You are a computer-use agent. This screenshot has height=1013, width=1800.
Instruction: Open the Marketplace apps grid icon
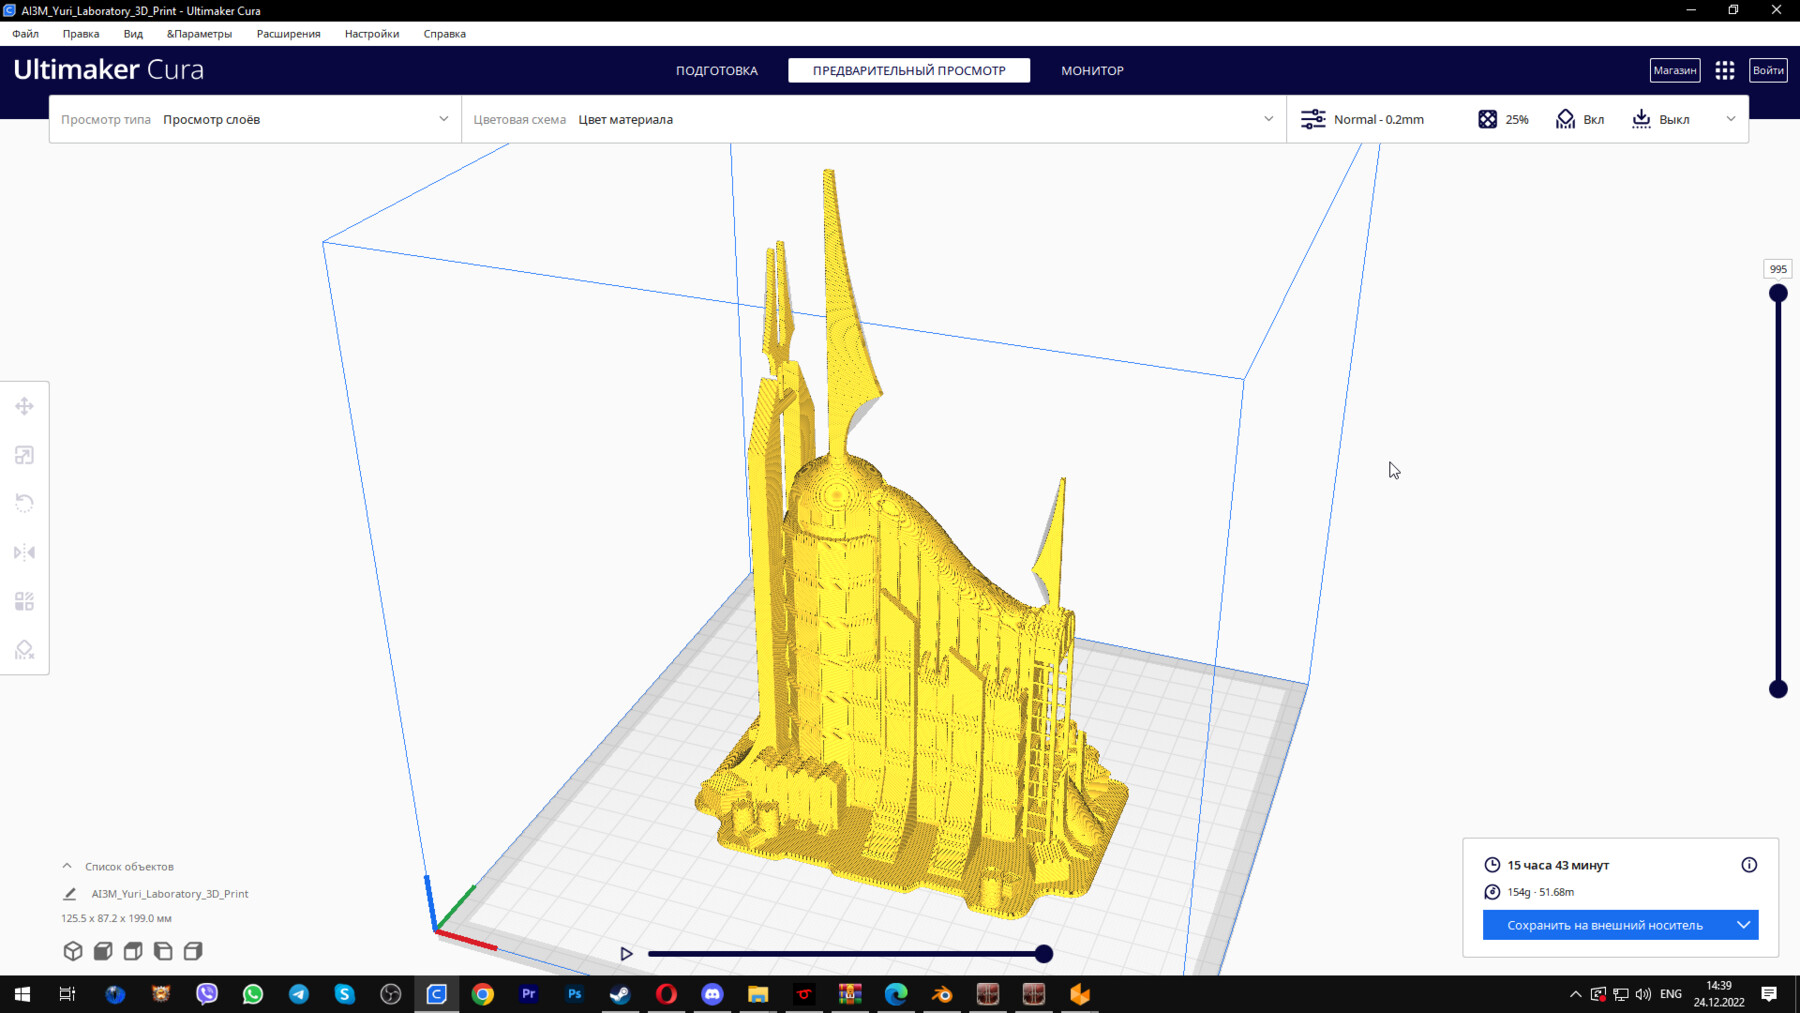pos(1724,70)
